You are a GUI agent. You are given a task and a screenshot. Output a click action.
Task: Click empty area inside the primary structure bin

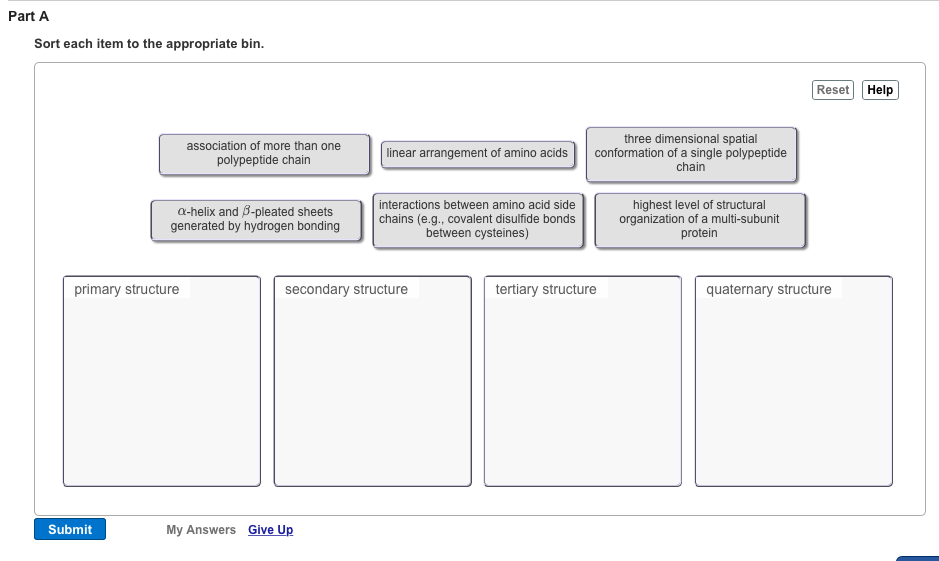162,390
